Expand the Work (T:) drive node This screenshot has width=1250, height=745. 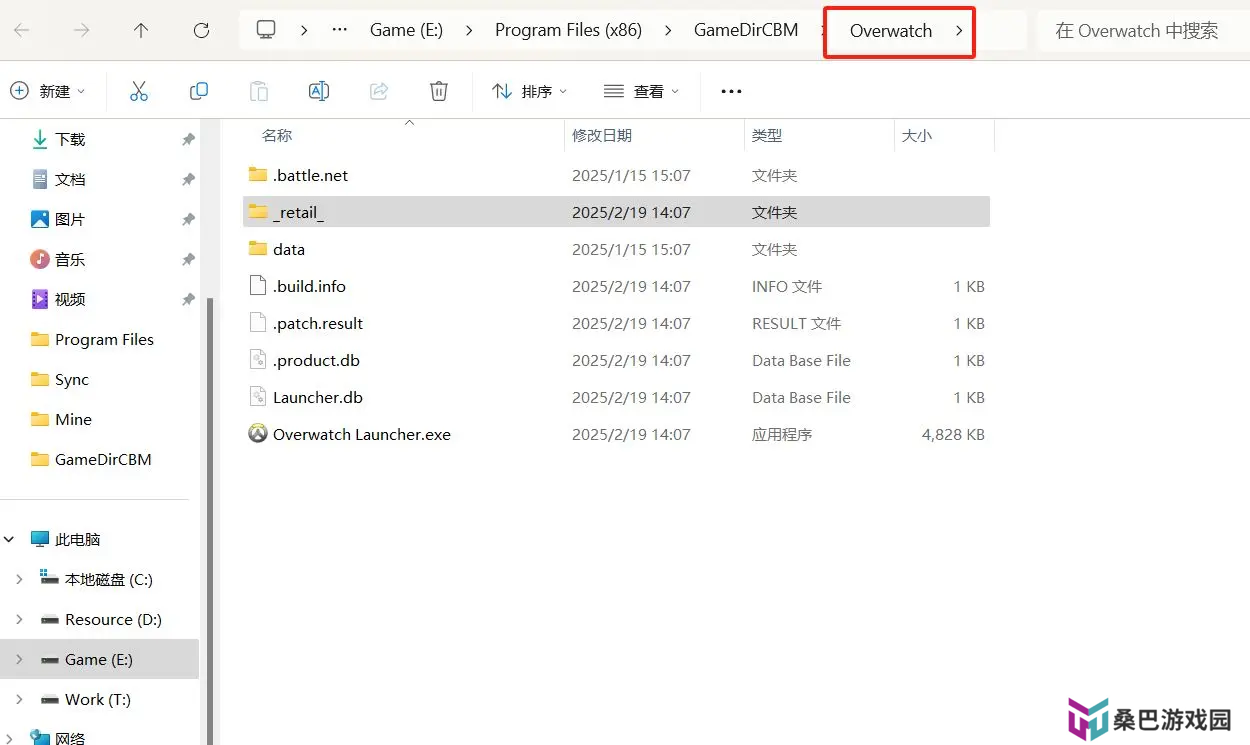click(x=19, y=699)
